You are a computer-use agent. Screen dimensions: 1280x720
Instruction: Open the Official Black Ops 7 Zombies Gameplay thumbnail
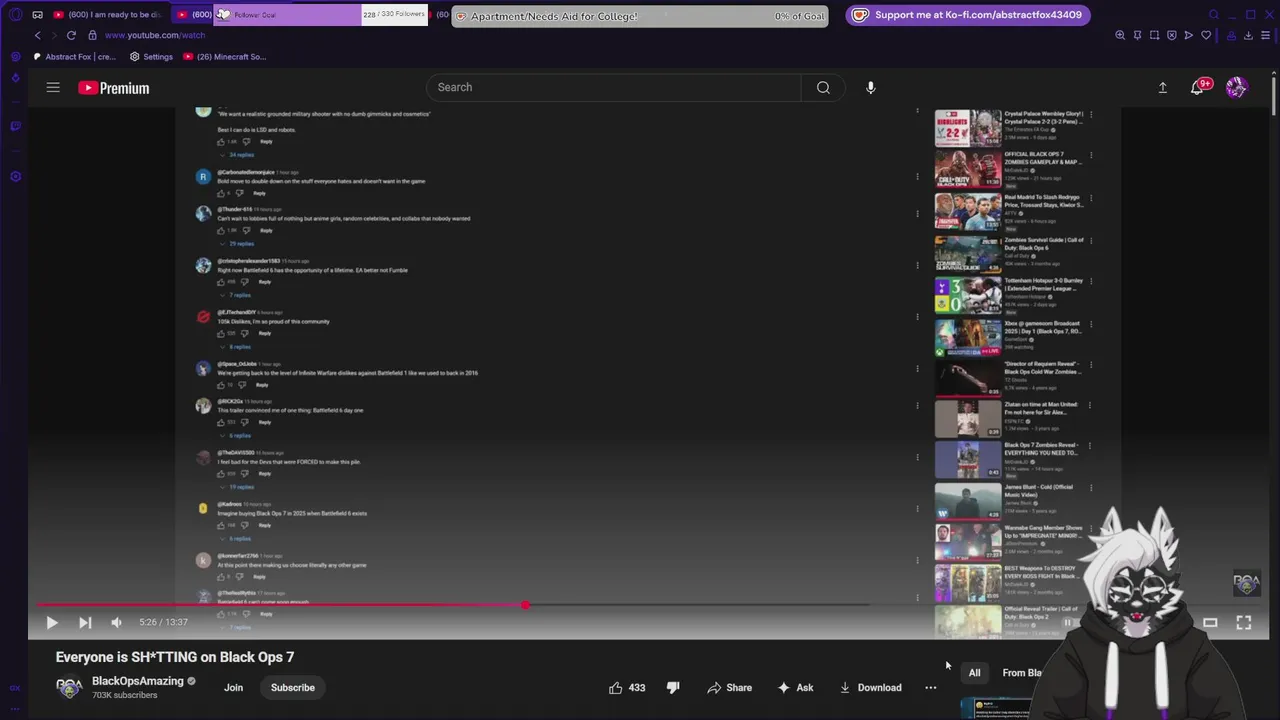(x=968, y=170)
